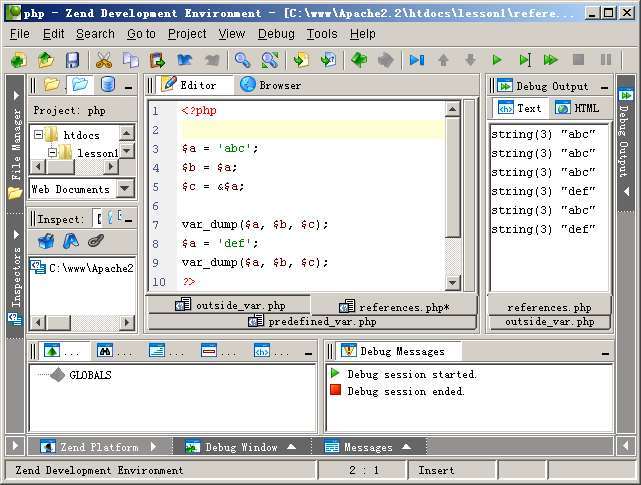
Task: Open the predefined_var.php editor tab
Action: click(x=312, y=321)
